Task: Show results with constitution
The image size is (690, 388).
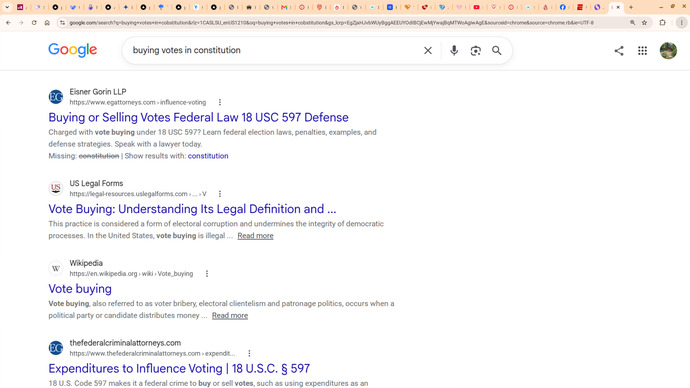Action: 208,156
